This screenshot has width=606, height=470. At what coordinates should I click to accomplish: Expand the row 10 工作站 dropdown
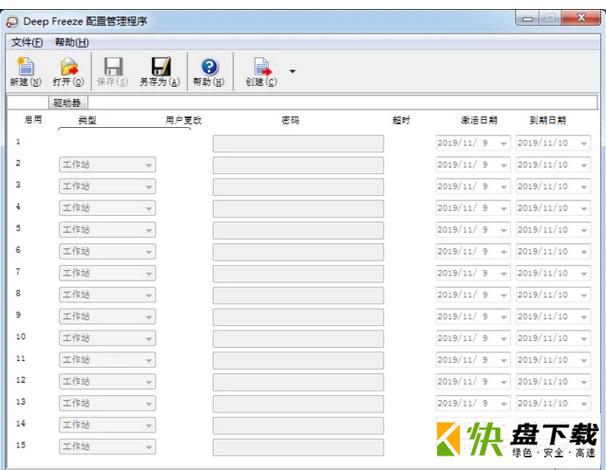(x=107, y=338)
